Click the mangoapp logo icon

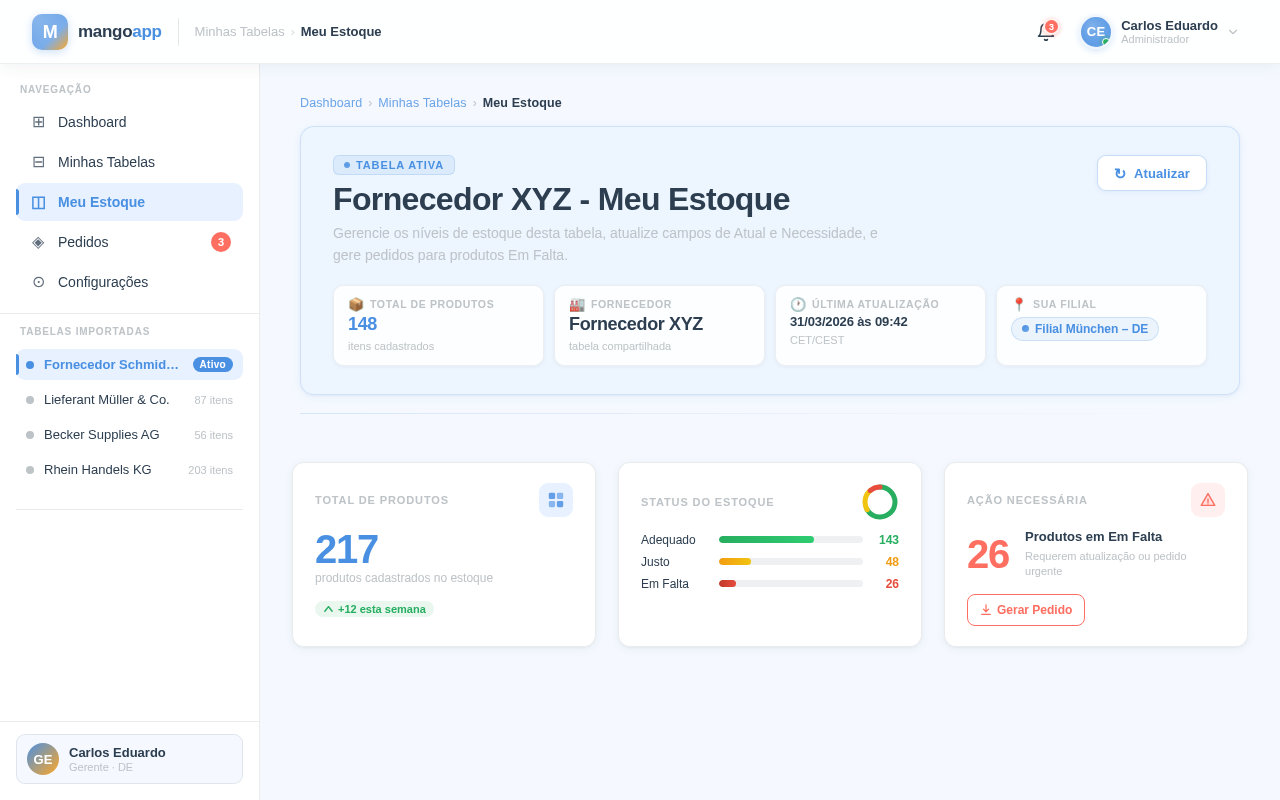[50, 32]
